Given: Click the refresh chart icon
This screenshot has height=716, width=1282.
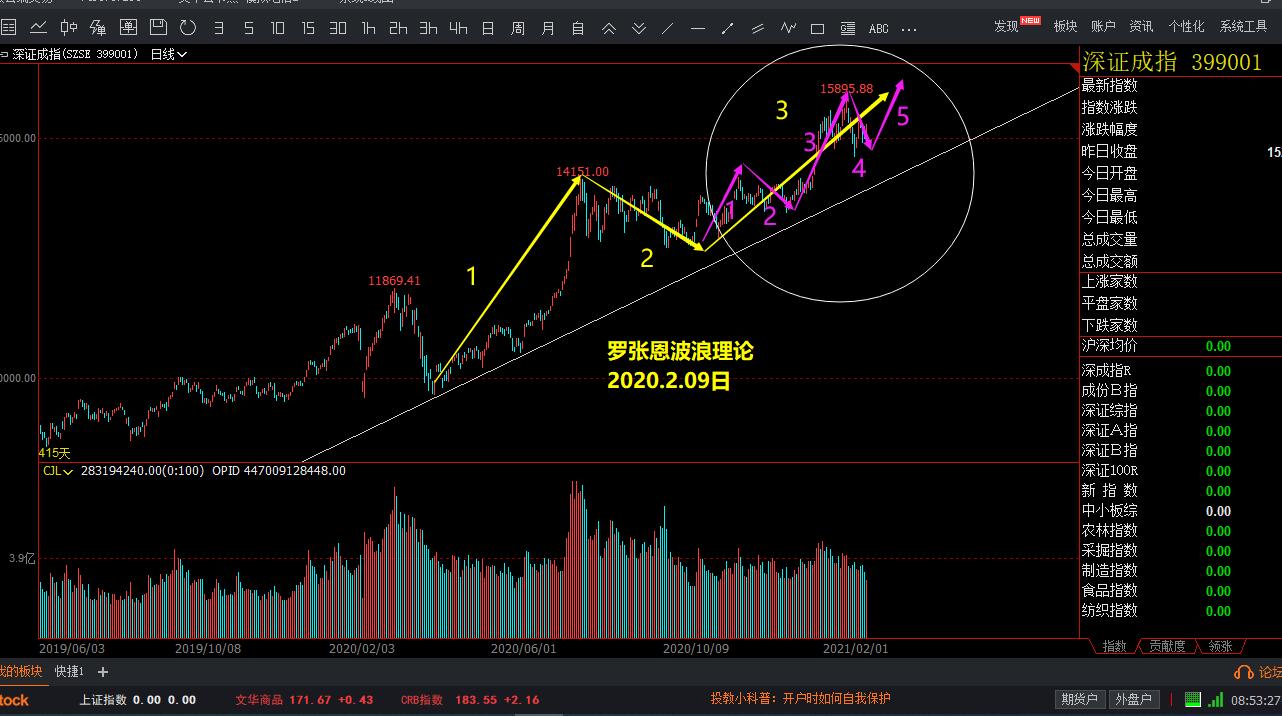Looking at the screenshot, I should pyautogui.click(x=187, y=27).
